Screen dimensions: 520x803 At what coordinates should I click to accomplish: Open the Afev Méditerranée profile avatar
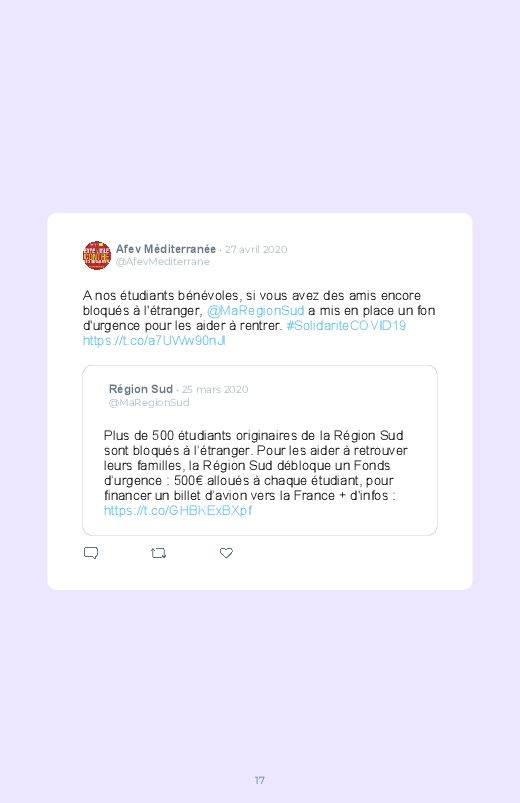tap(97, 255)
